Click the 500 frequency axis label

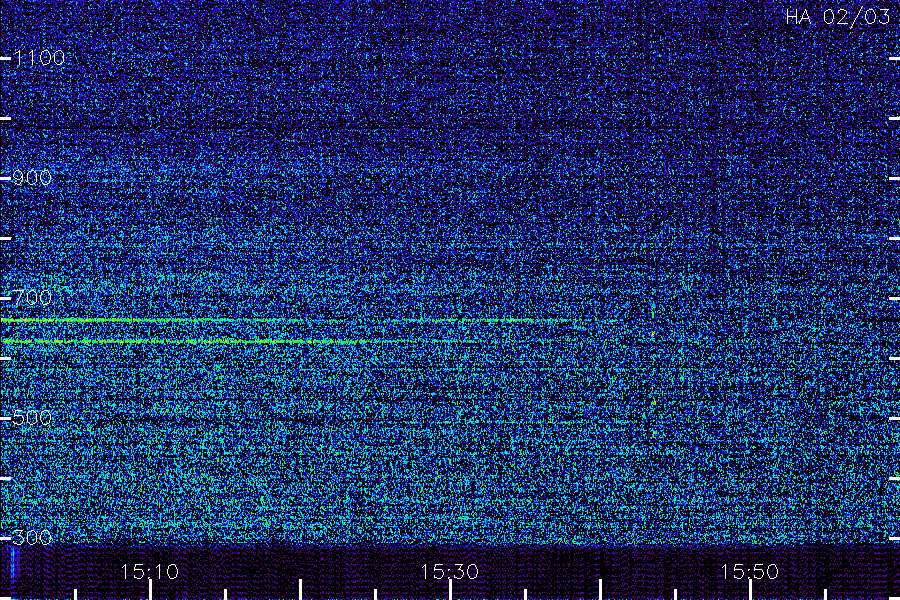pos(32,417)
